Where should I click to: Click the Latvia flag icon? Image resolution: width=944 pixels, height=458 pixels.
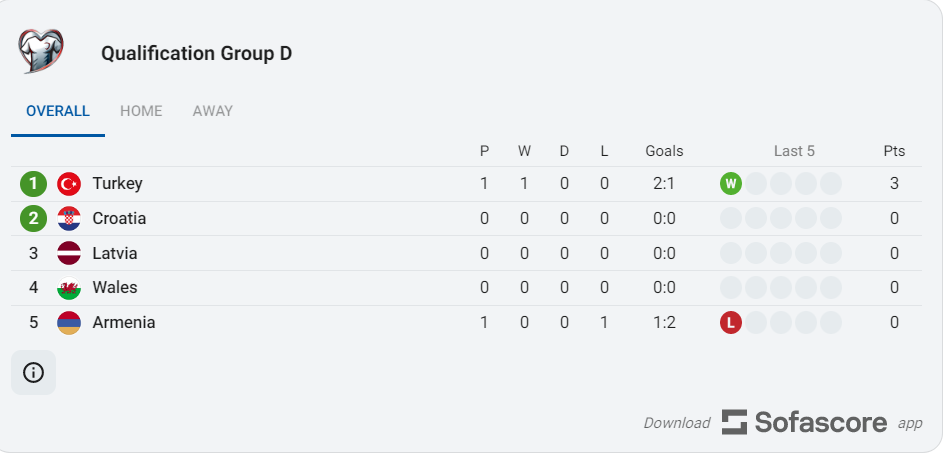[x=69, y=253]
